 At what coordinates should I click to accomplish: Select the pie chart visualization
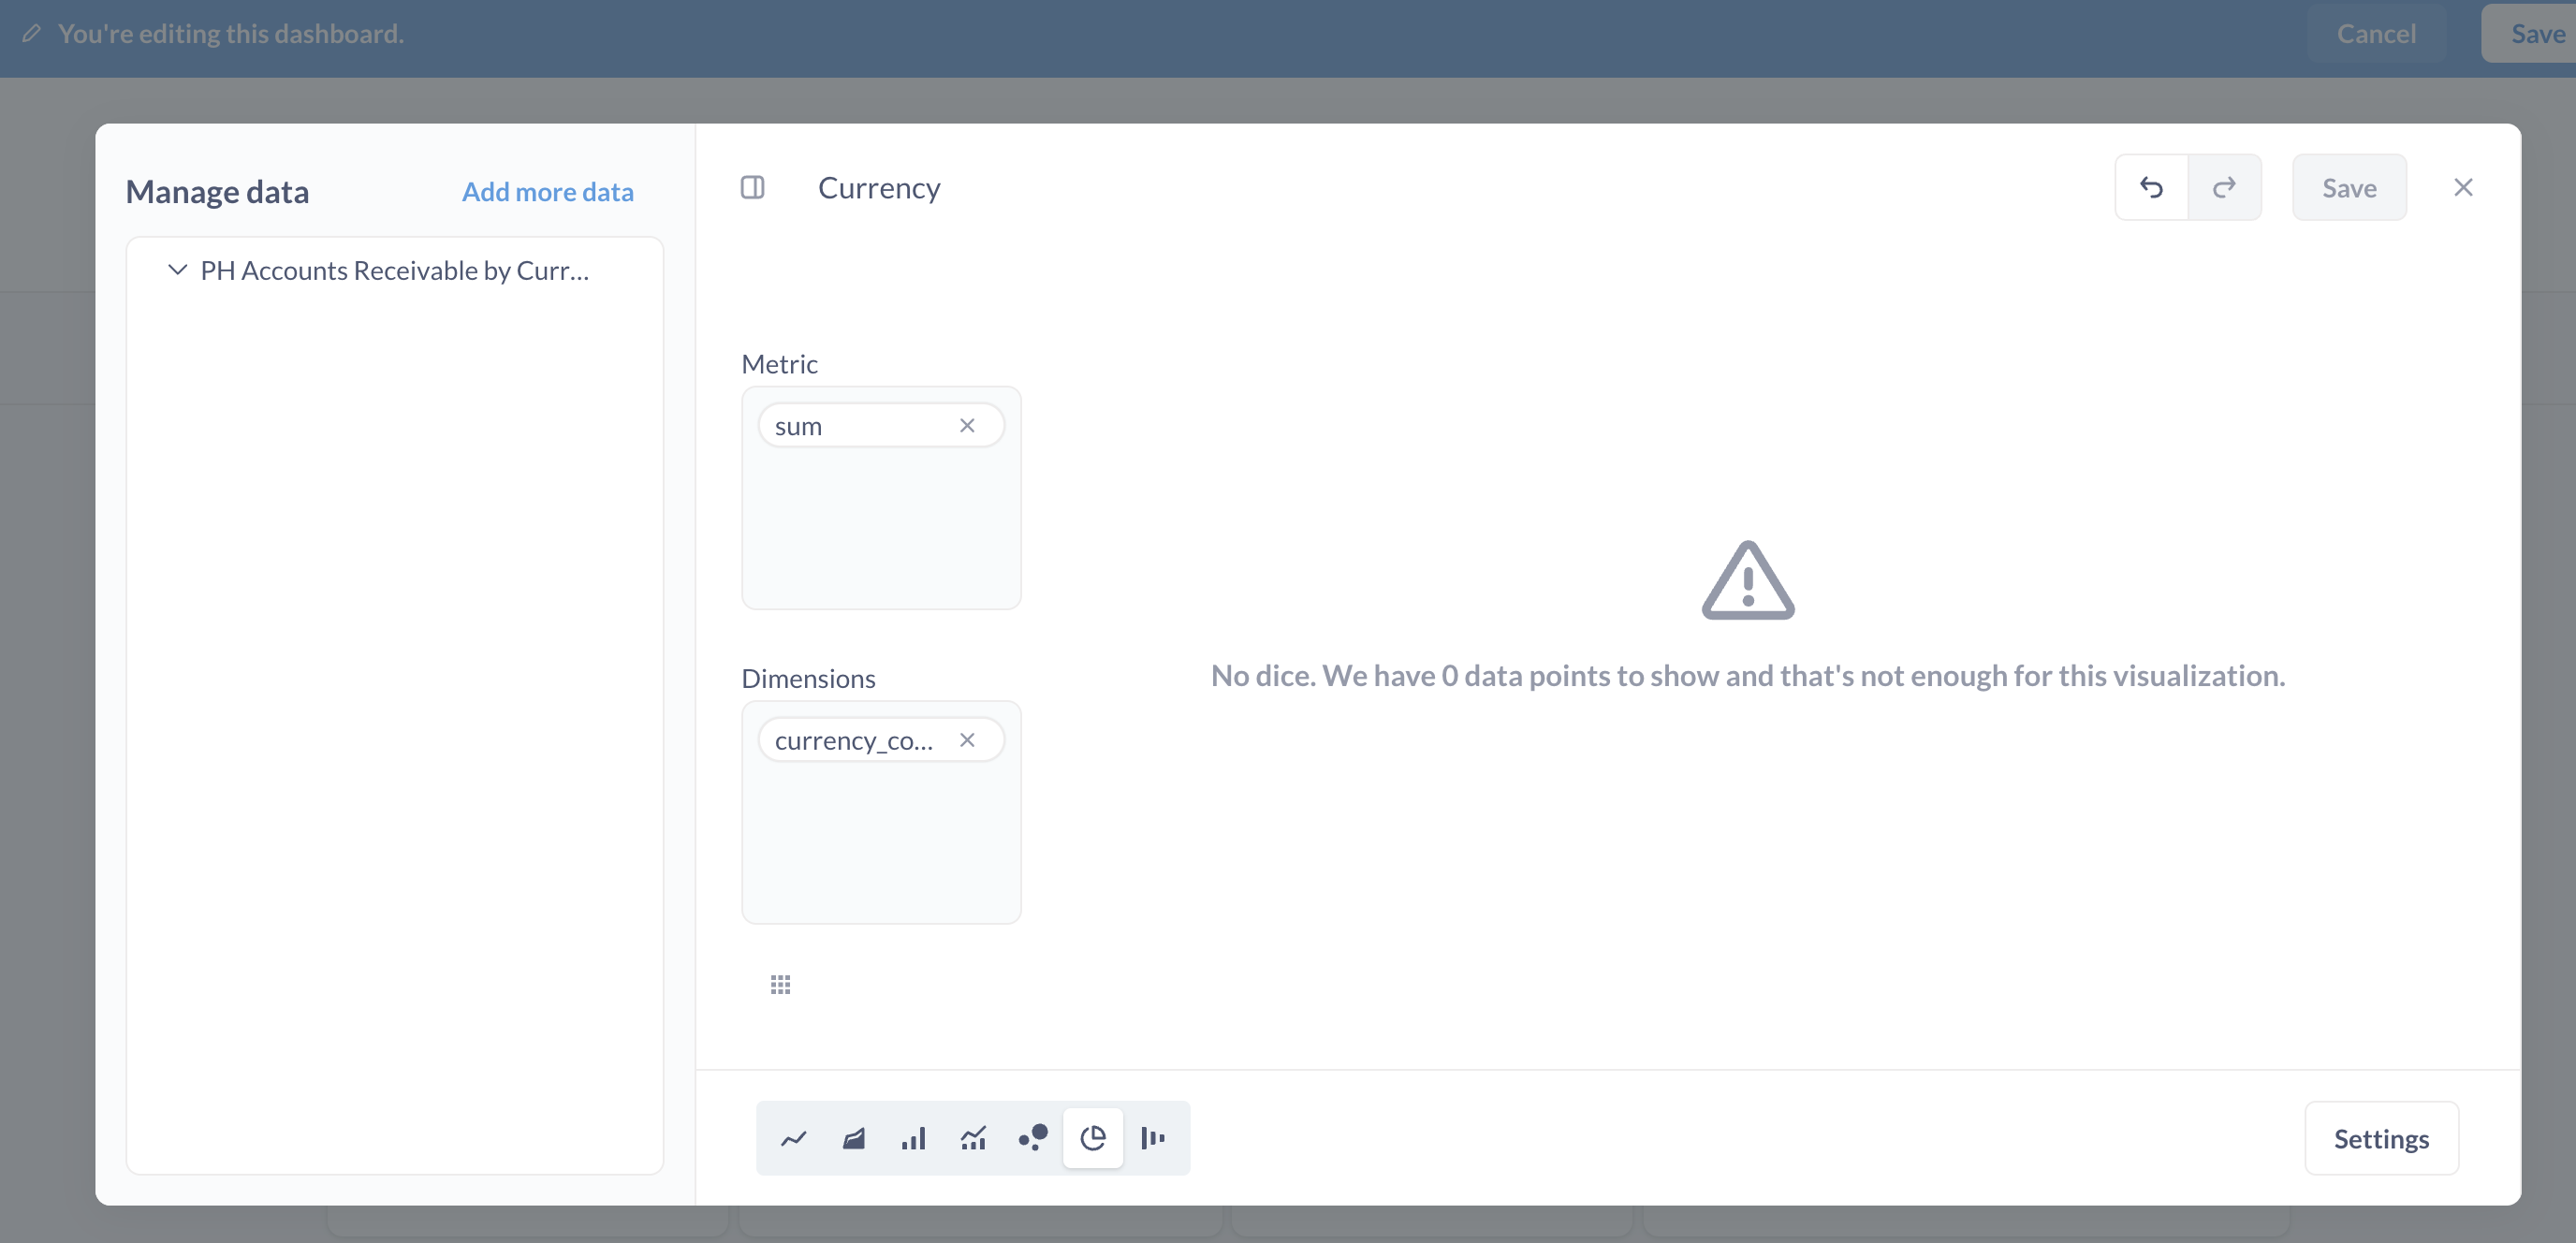pyautogui.click(x=1093, y=1138)
